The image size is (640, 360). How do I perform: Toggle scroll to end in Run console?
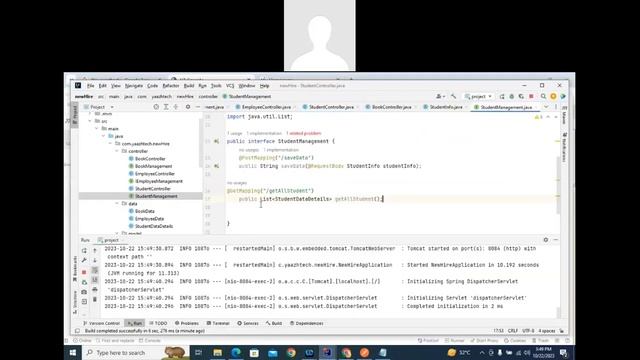tap(95, 280)
